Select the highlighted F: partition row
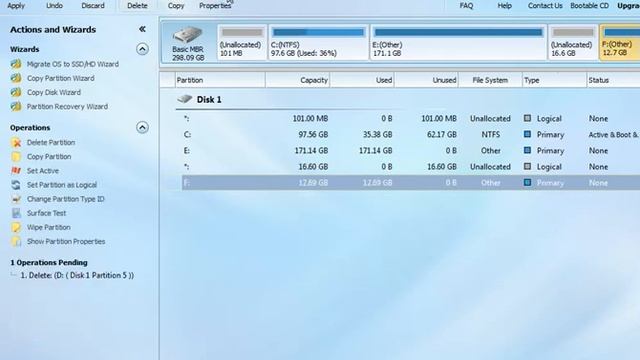 pos(411,183)
